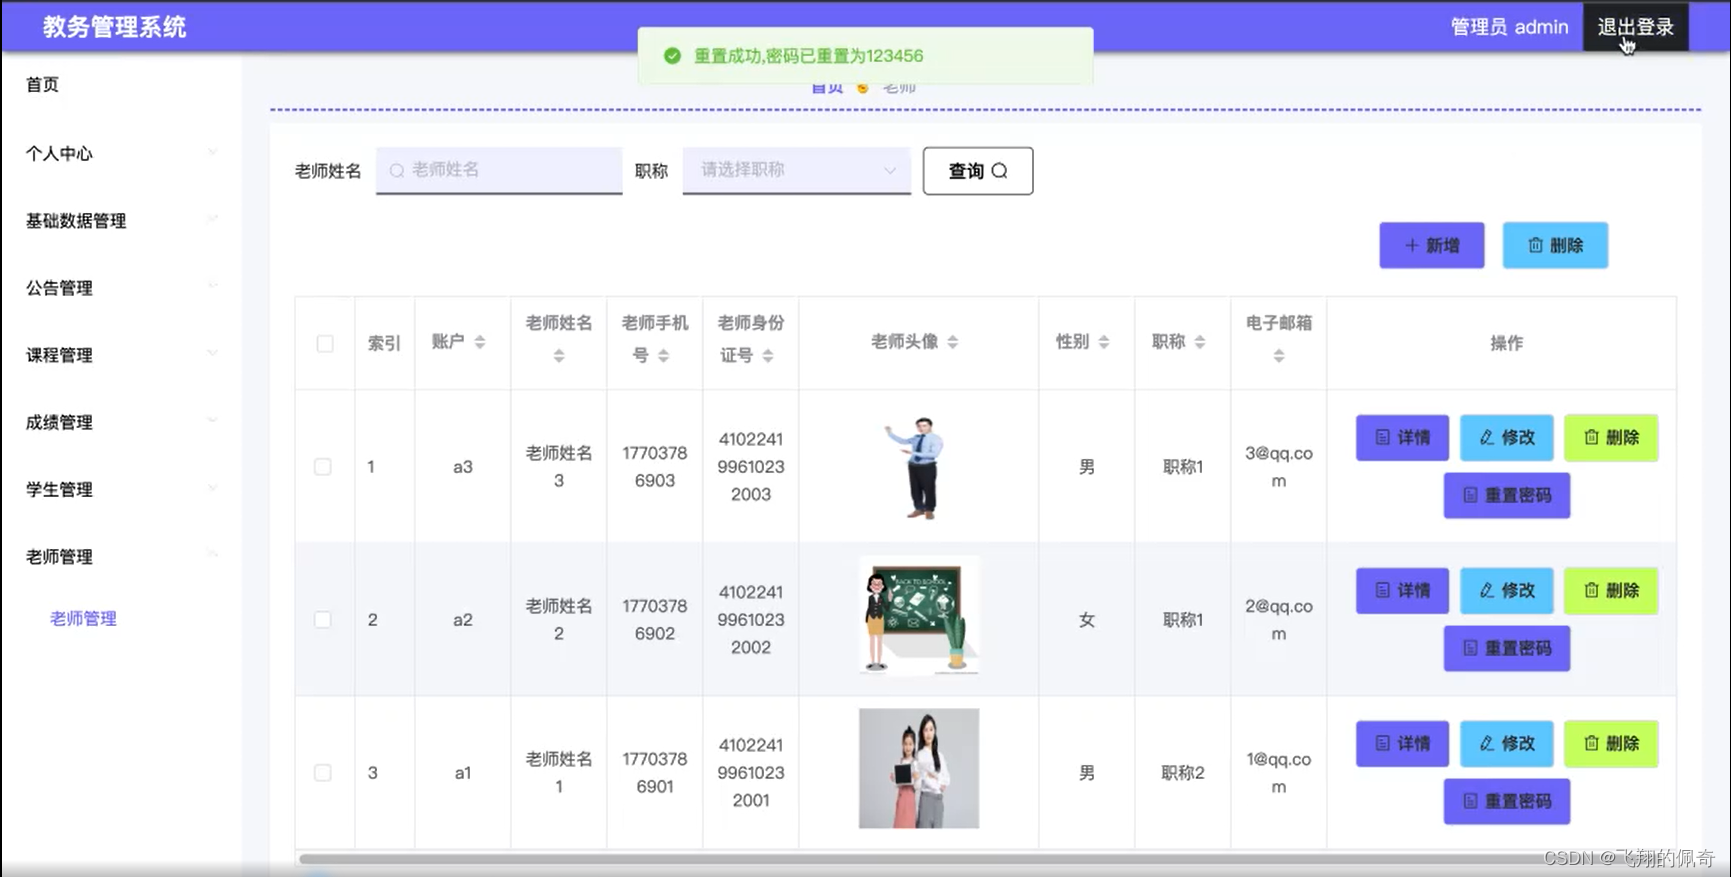Click green 删除 for teacher a3
Image resolution: width=1731 pixels, height=877 pixels.
tap(1611, 437)
